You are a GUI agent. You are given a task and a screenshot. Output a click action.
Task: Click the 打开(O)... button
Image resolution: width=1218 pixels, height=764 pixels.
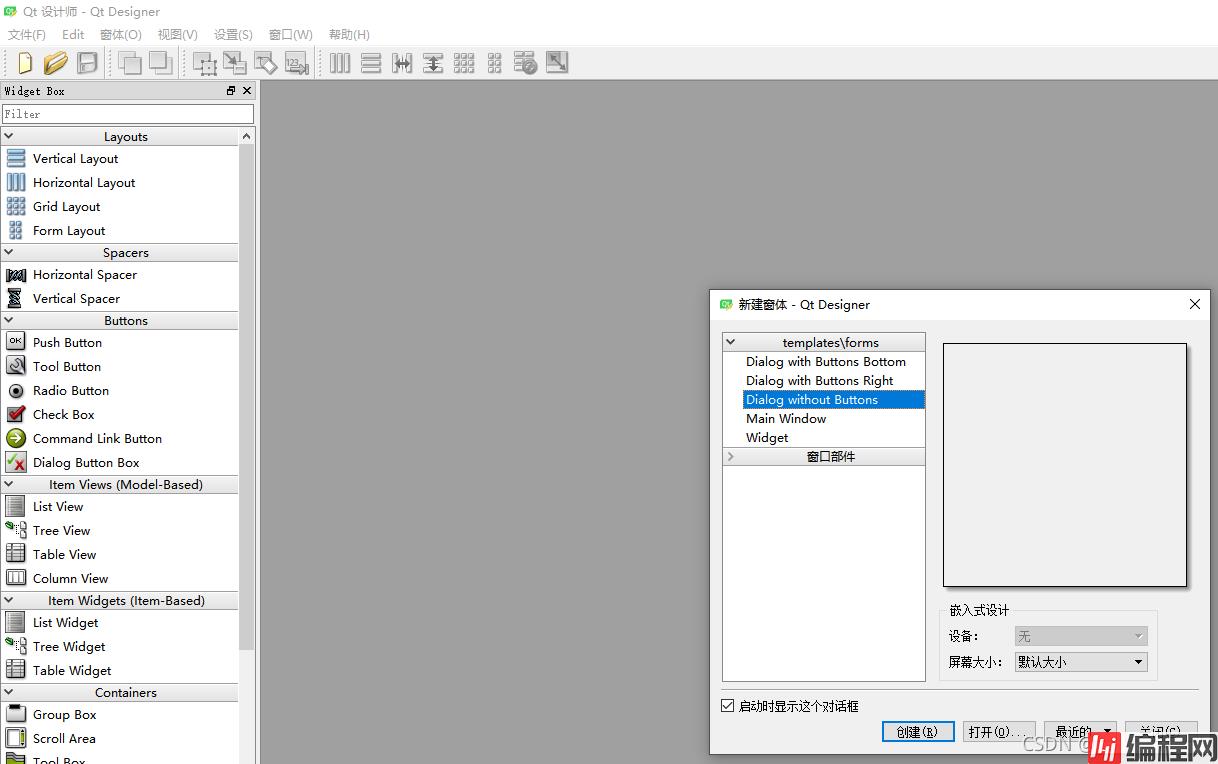998,732
